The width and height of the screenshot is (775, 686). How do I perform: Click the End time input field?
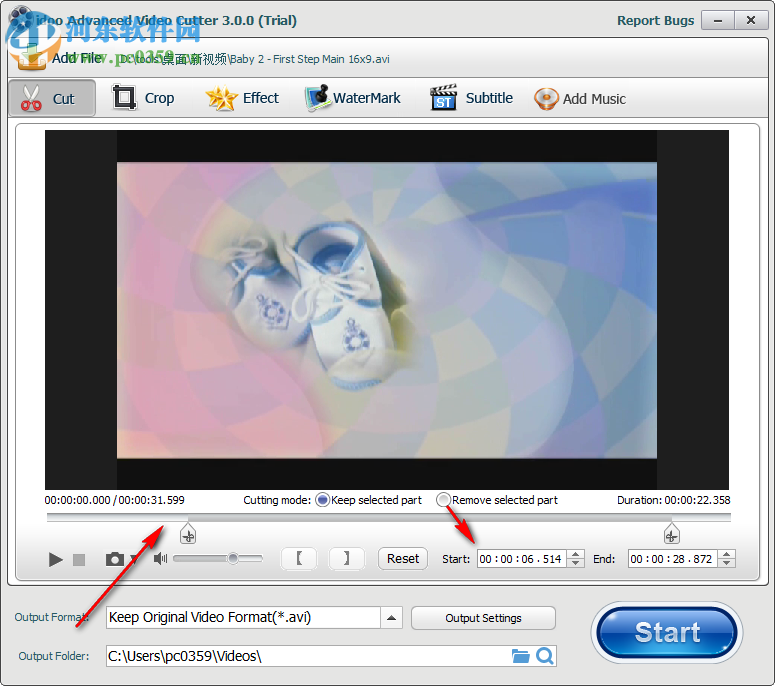point(672,559)
